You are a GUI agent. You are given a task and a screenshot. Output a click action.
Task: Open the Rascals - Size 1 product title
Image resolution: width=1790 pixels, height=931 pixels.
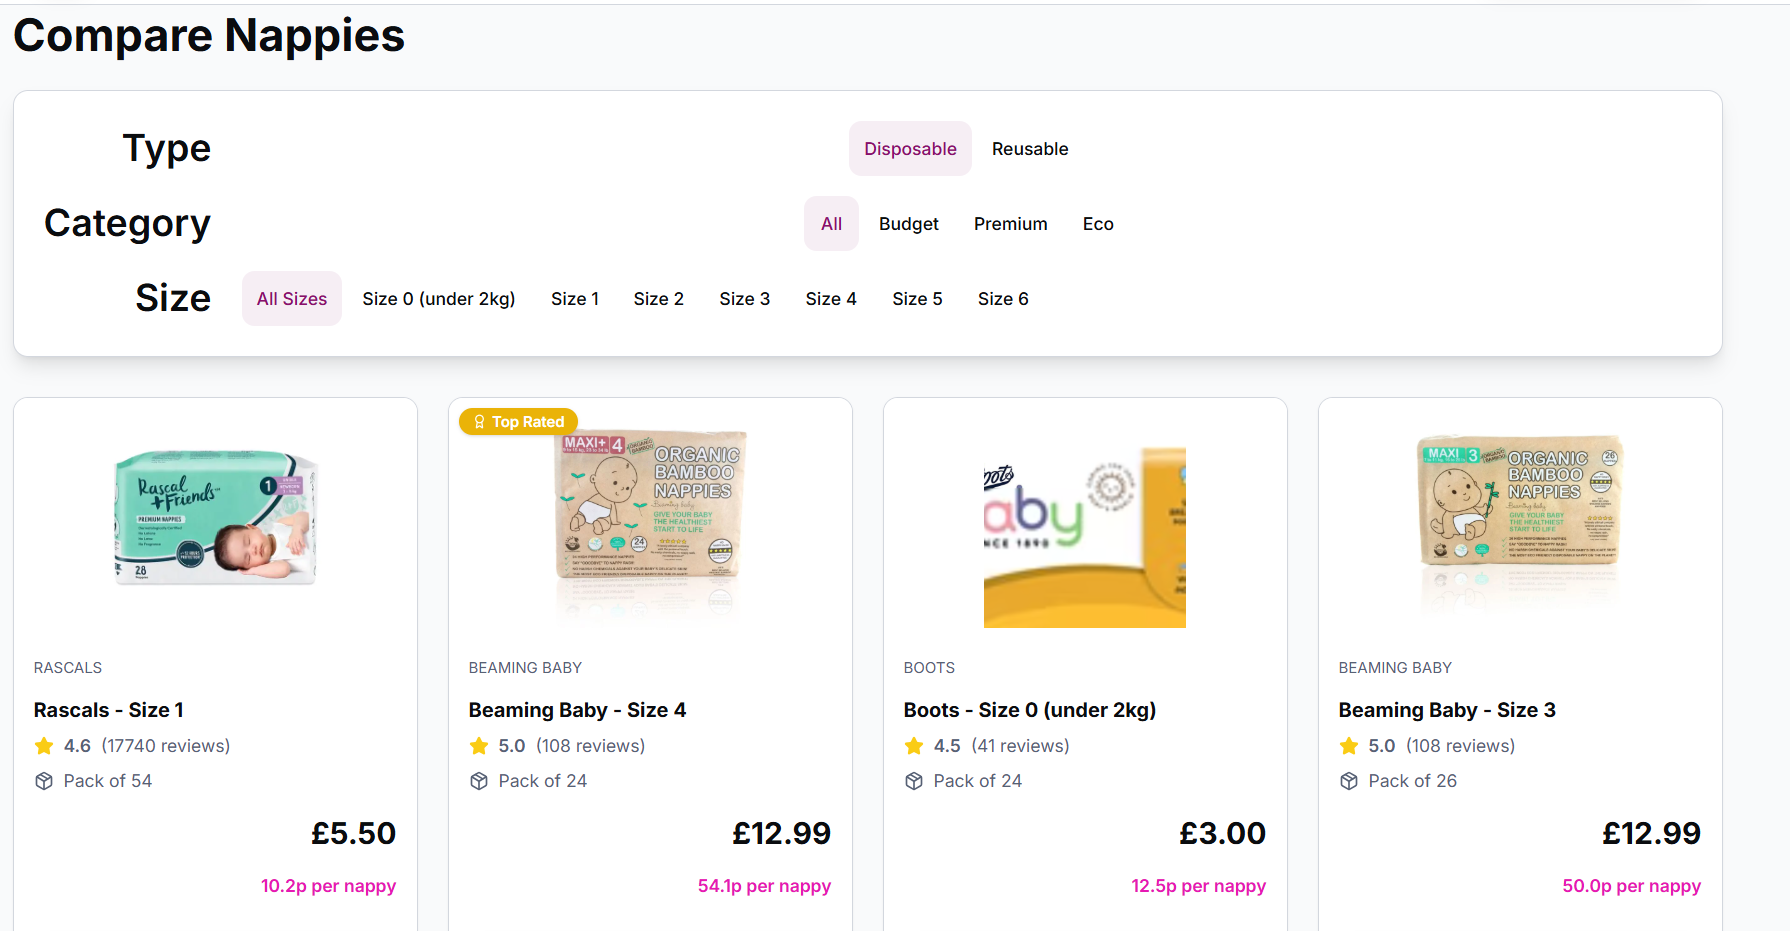[x=109, y=710]
